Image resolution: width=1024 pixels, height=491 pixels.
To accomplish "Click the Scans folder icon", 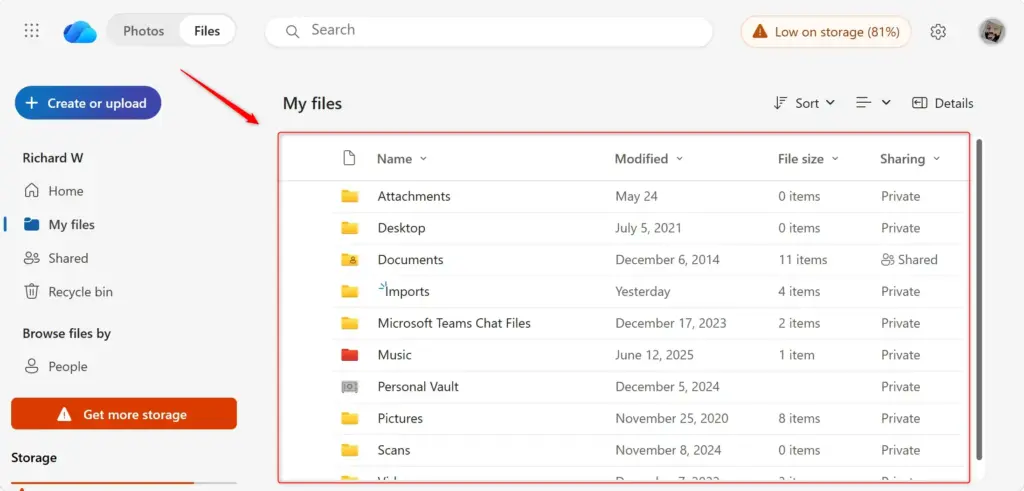I will [x=350, y=450].
